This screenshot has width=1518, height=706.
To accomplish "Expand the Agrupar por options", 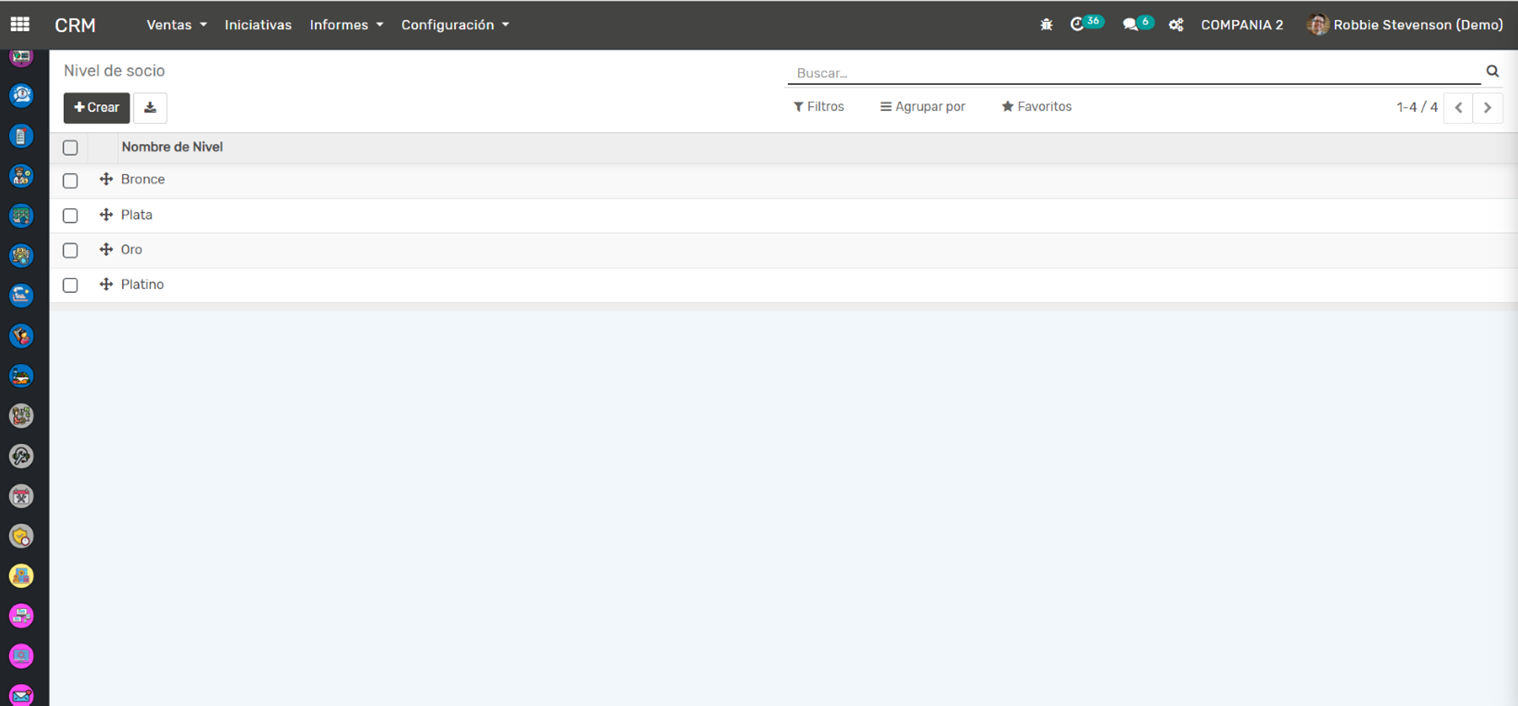I will coord(922,107).
